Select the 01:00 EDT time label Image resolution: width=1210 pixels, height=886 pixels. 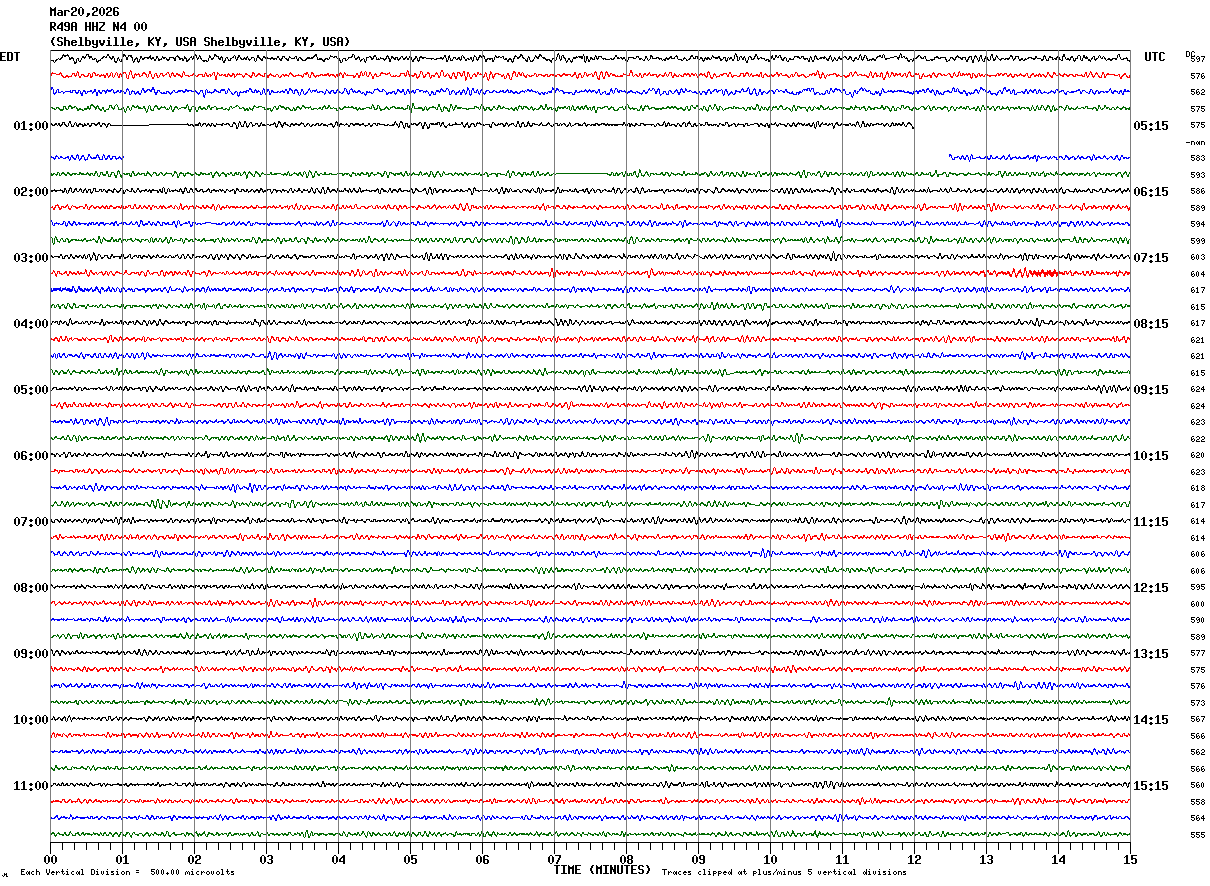pyautogui.click(x=31, y=126)
